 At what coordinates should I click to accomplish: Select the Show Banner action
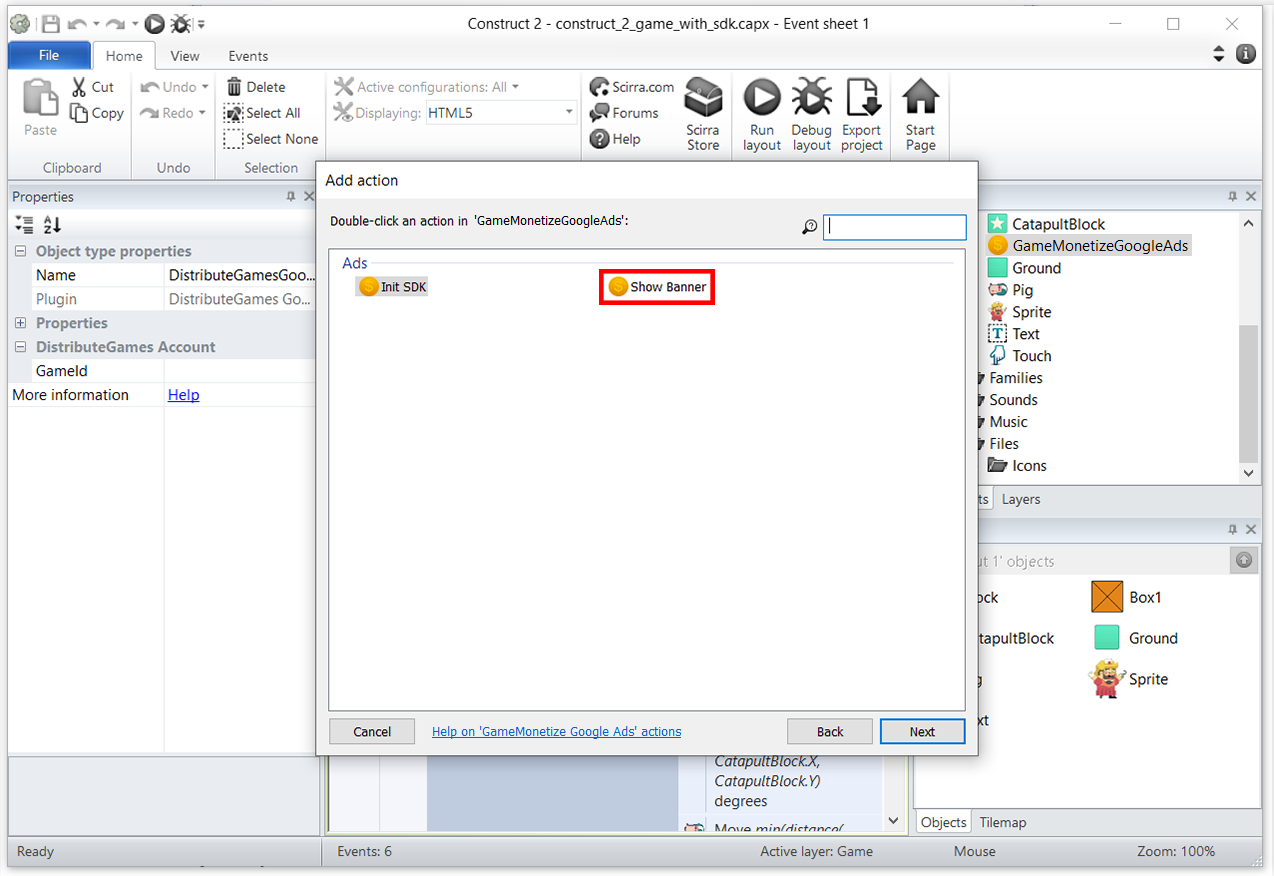tap(657, 287)
